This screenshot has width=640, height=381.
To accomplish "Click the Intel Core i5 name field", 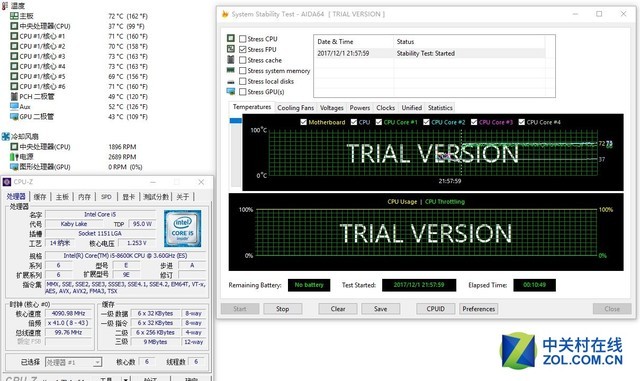I will [x=100, y=214].
